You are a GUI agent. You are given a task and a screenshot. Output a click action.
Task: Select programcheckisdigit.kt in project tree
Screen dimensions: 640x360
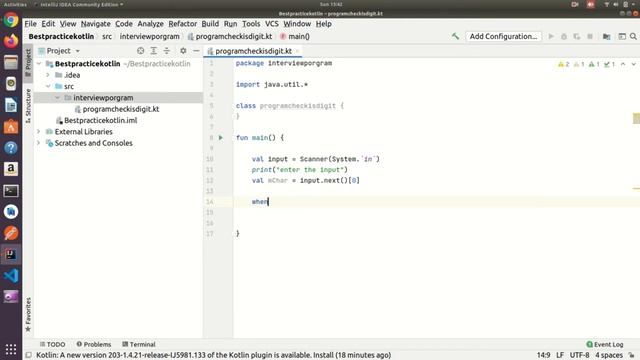coord(121,109)
